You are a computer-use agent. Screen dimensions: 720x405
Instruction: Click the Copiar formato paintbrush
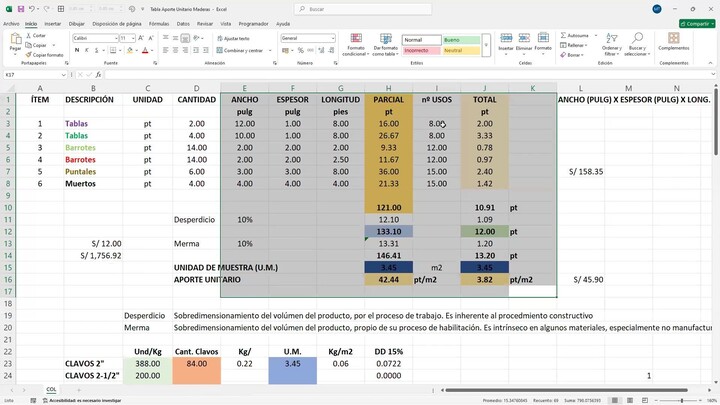point(28,55)
